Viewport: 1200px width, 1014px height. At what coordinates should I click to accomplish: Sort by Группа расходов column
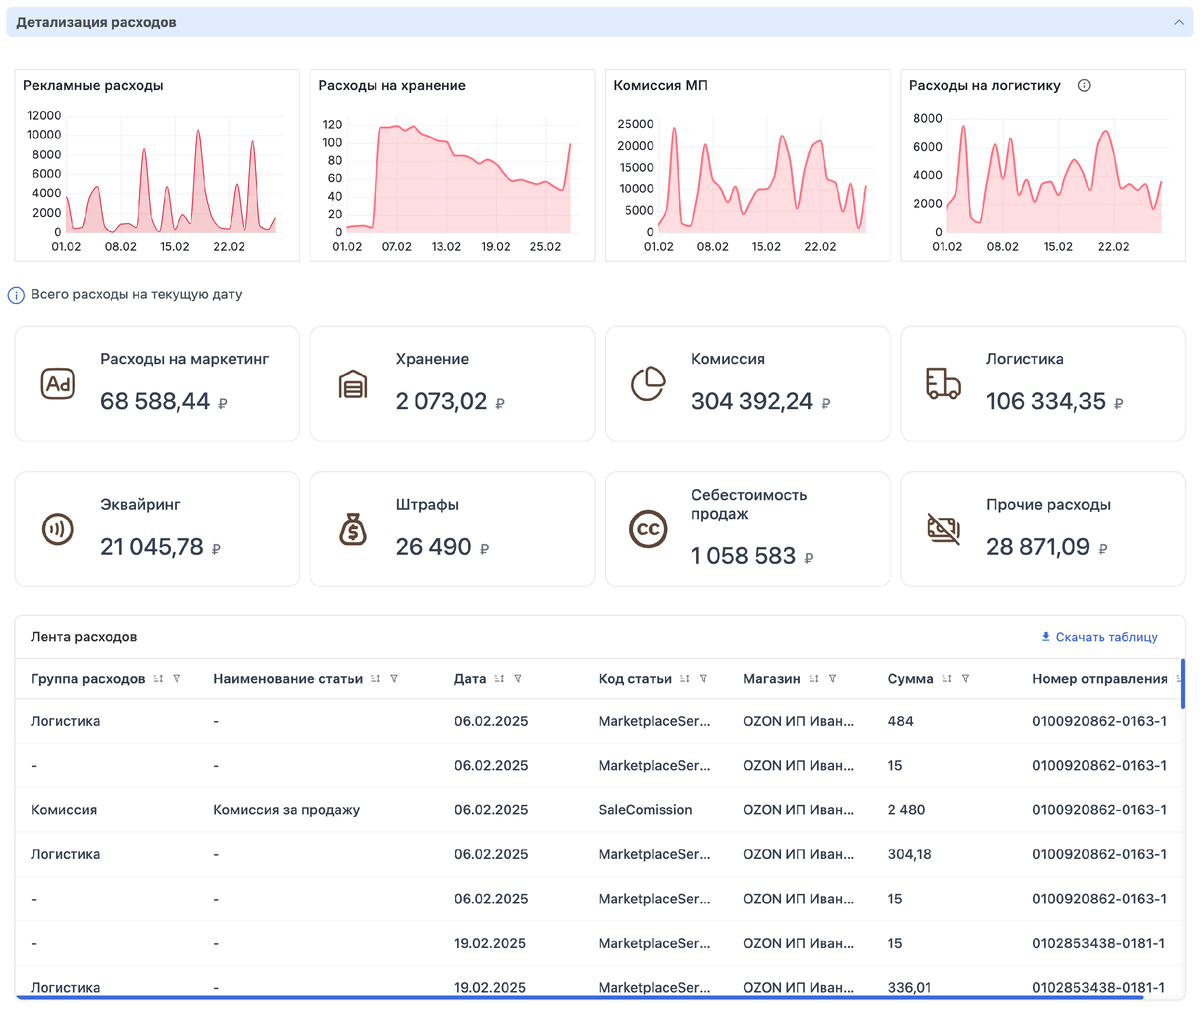[x=158, y=679]
